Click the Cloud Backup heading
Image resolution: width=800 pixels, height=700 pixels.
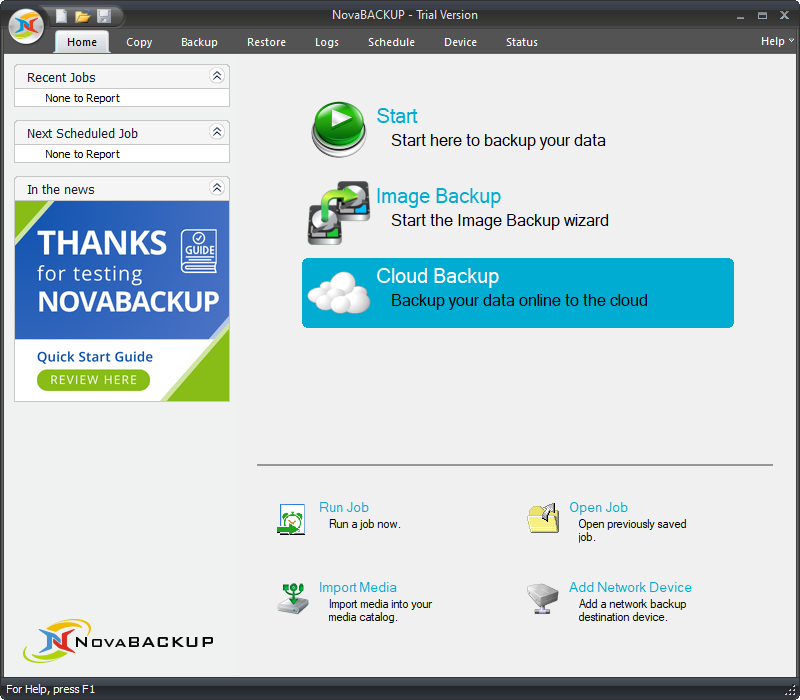(437, 276)
